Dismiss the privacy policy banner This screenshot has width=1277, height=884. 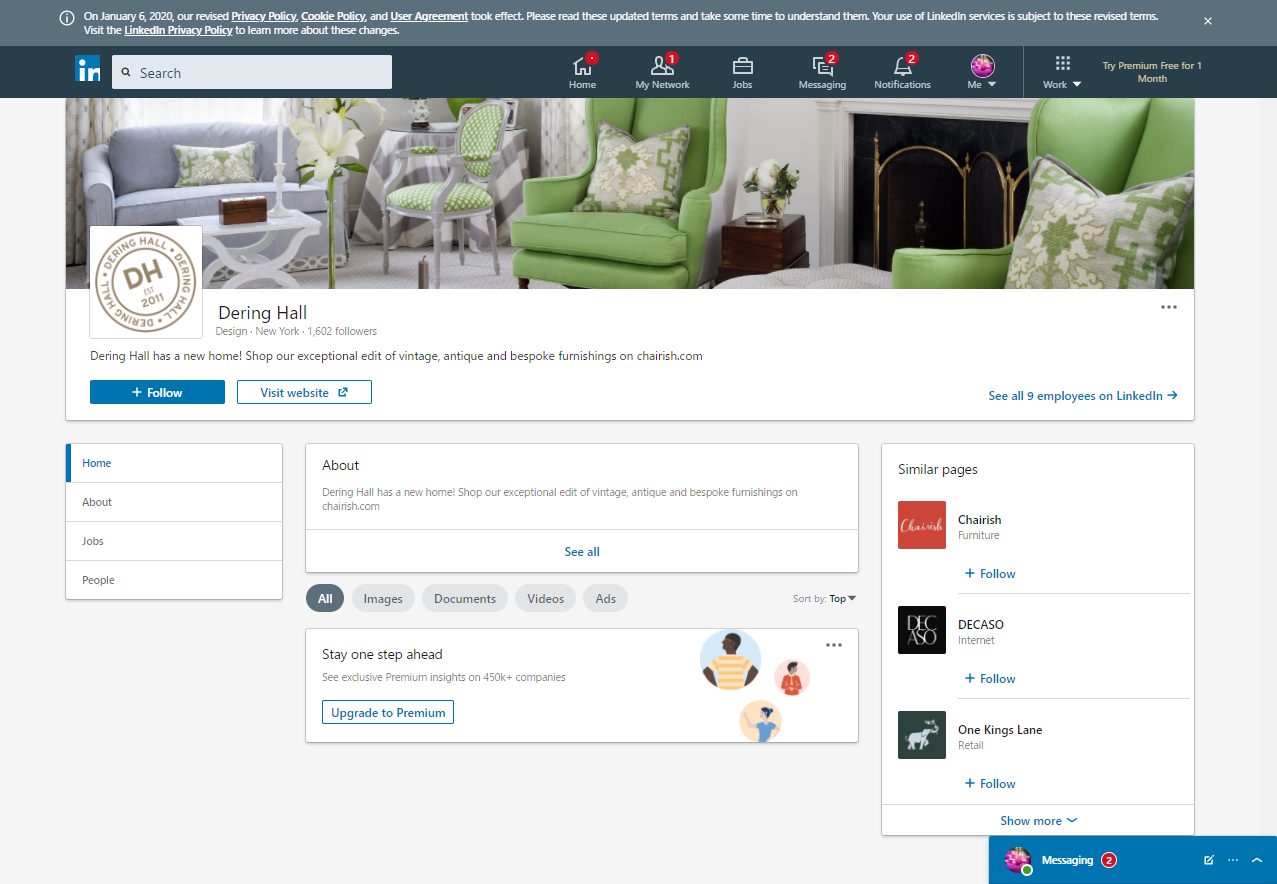pyautogui.click(x=1208, y=21)
